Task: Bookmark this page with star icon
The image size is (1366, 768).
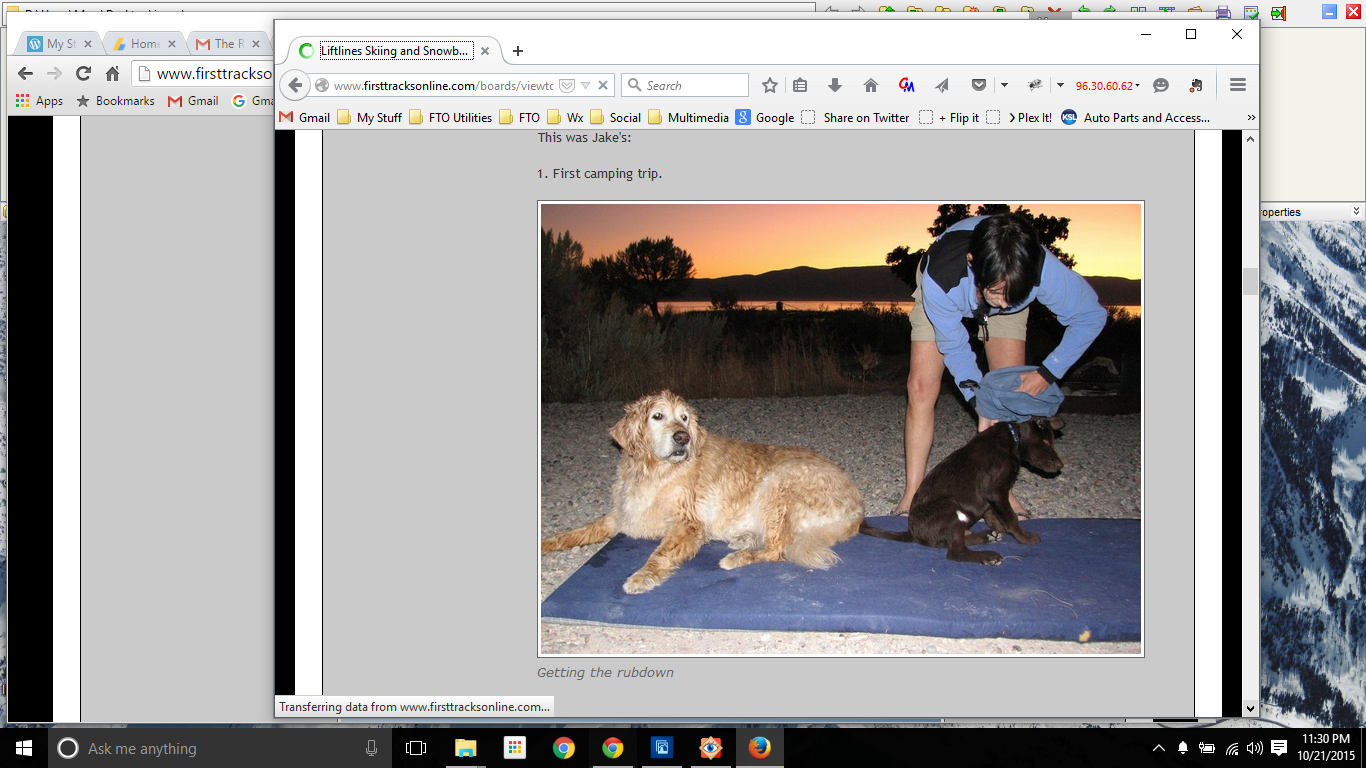Action: 769,85
